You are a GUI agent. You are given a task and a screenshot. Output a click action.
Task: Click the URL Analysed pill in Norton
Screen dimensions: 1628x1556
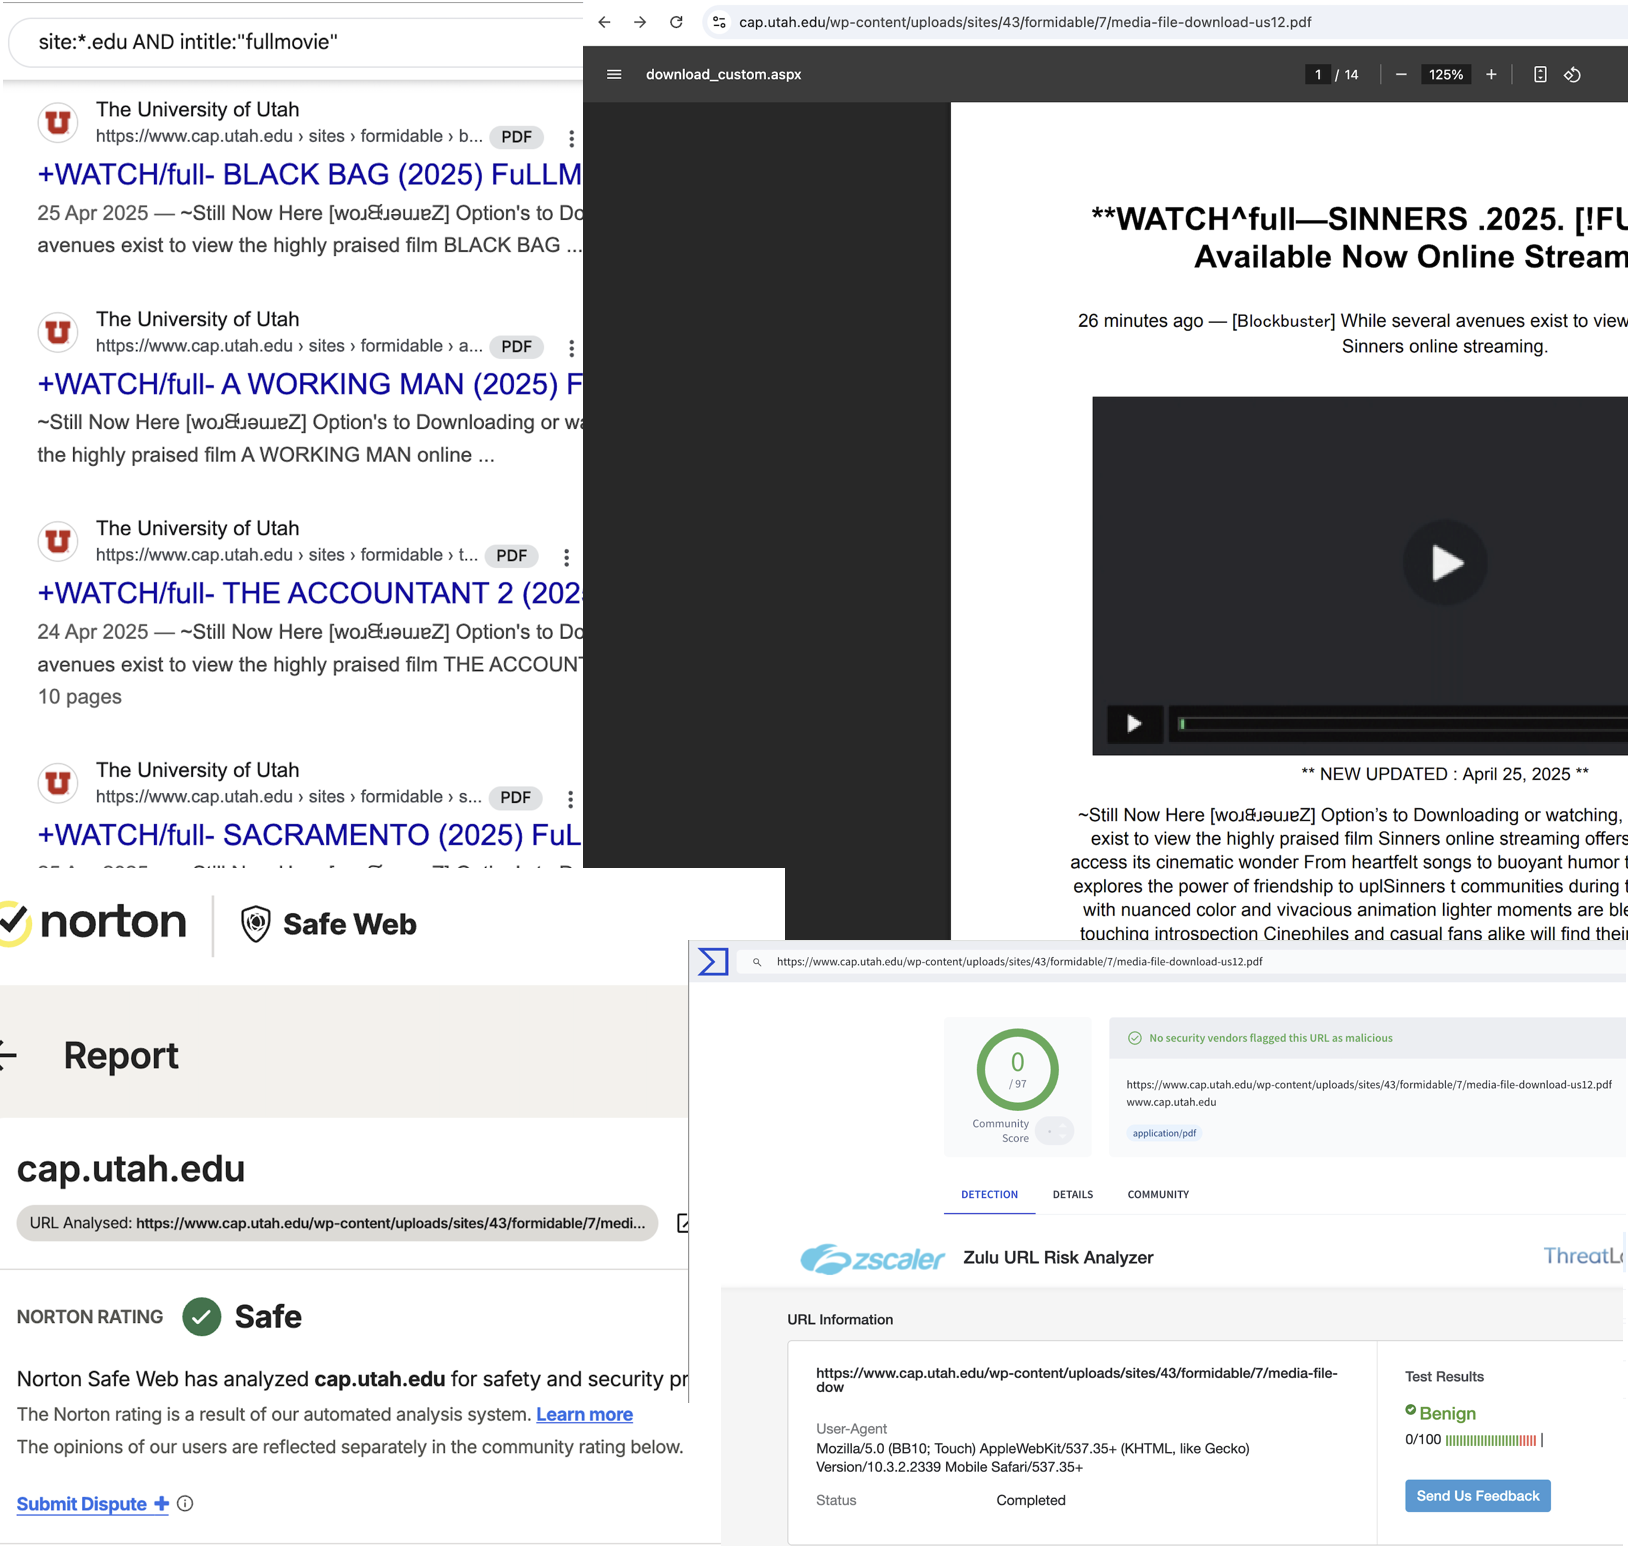pyautogui.click(x=337, y=1223)
